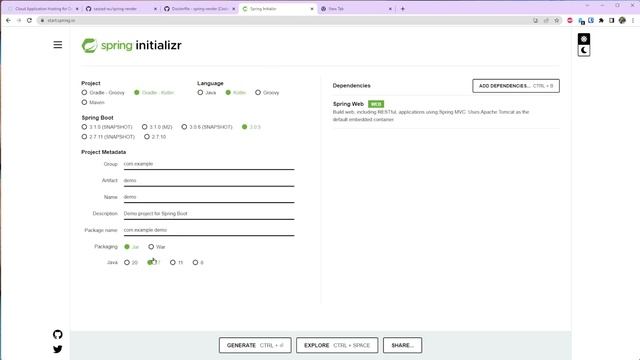Close the Spring Initializr tab
640x360 pixels.
click(312, 9)
